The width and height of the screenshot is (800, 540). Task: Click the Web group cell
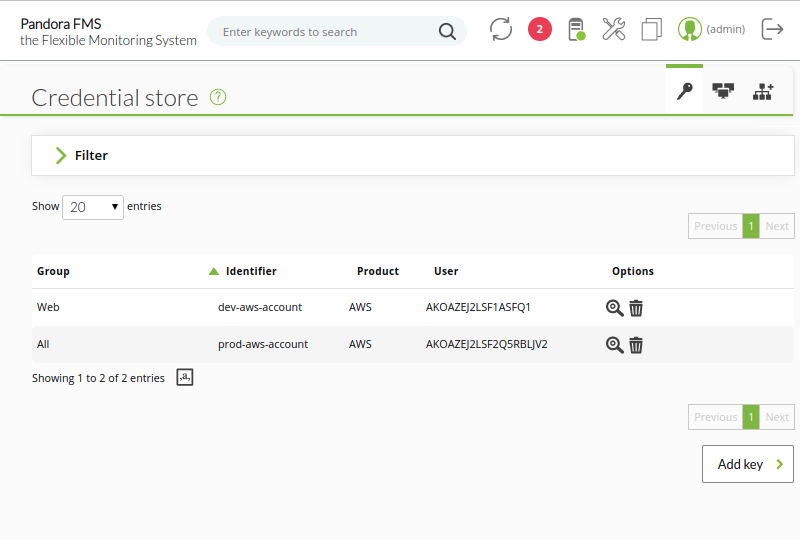pos(48,307)
